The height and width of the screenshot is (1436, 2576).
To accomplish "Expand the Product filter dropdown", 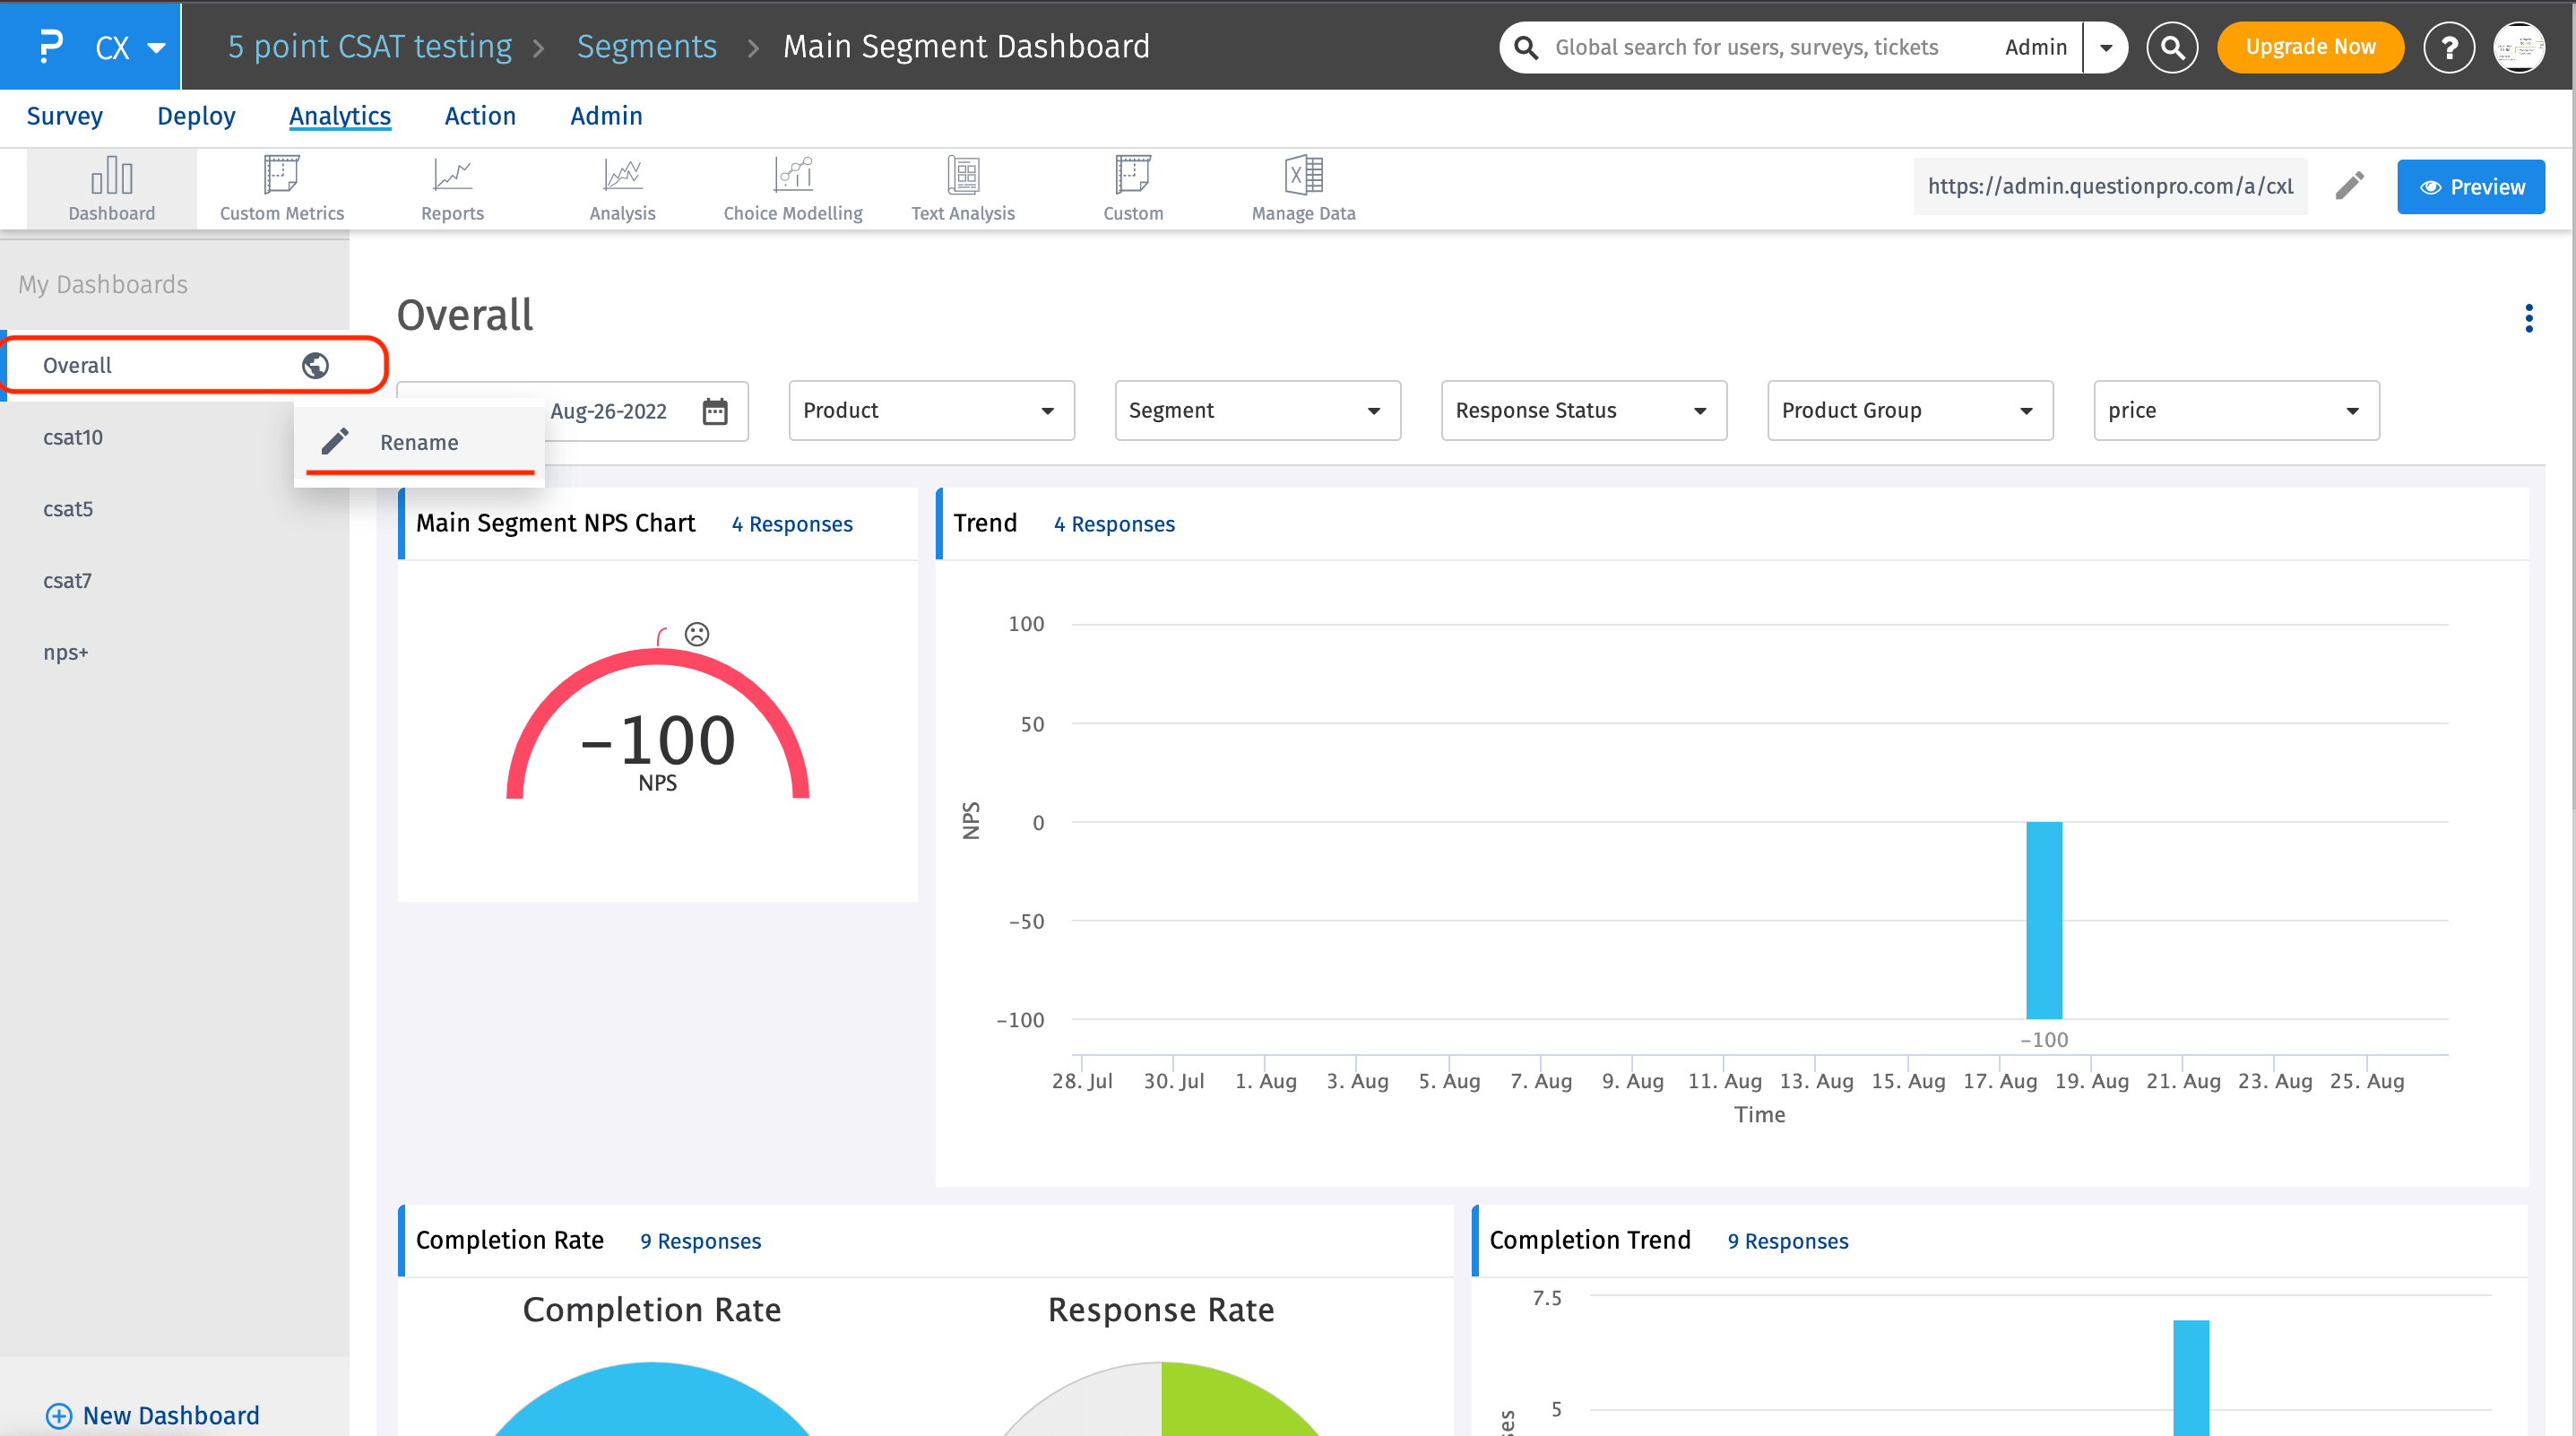I will click(x=931, y=410).
